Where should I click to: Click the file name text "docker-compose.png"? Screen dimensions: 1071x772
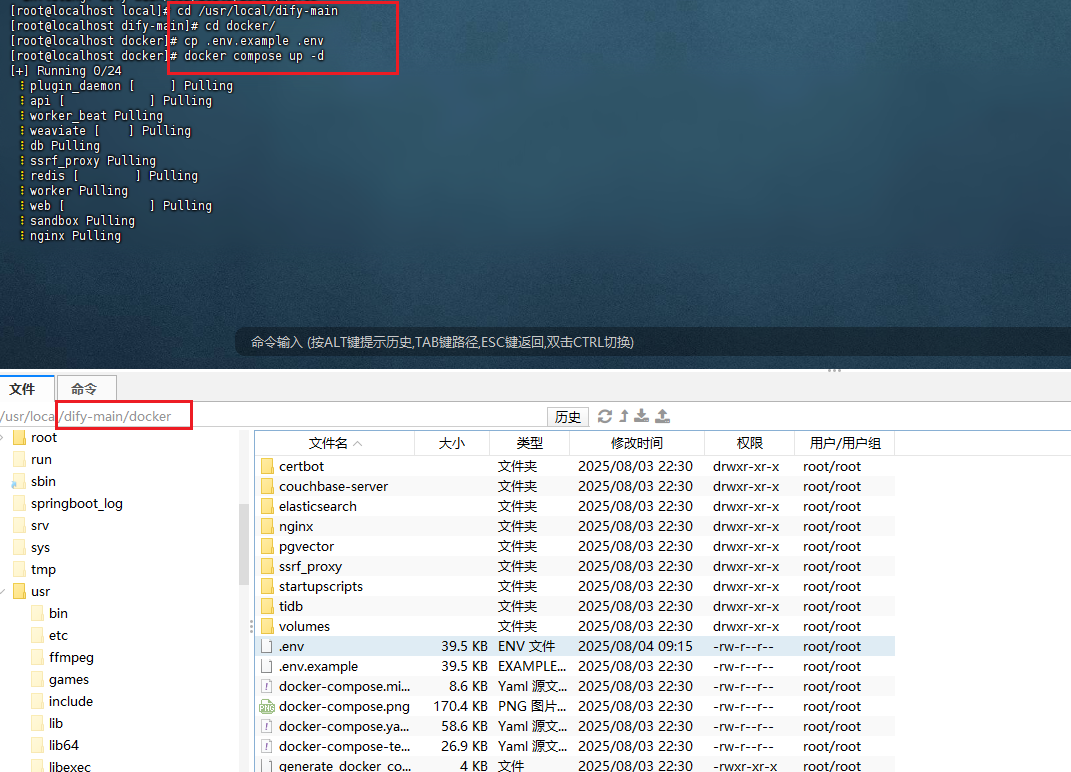coord(344,706)
